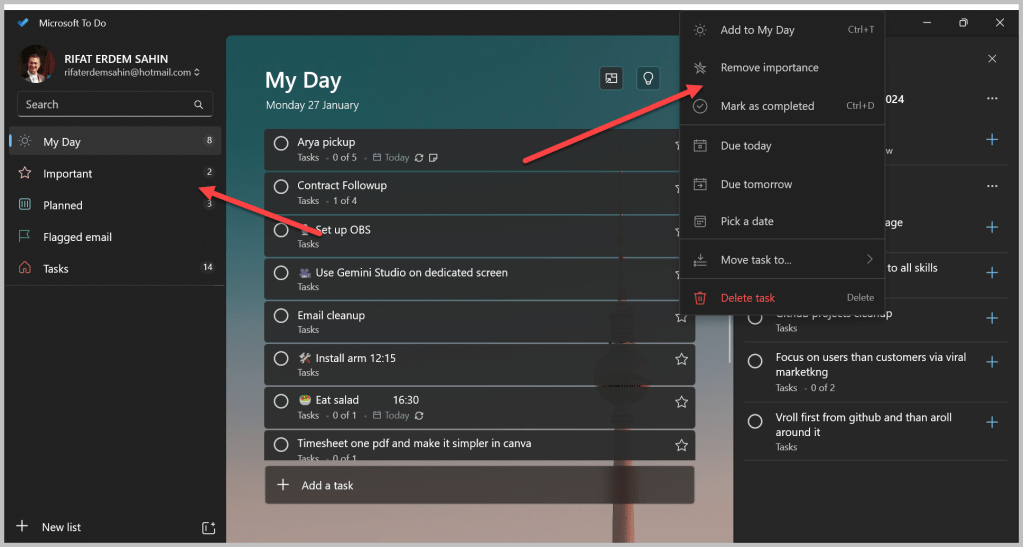
Task: Click the search magnifier icon
Action: pos(198,104)
